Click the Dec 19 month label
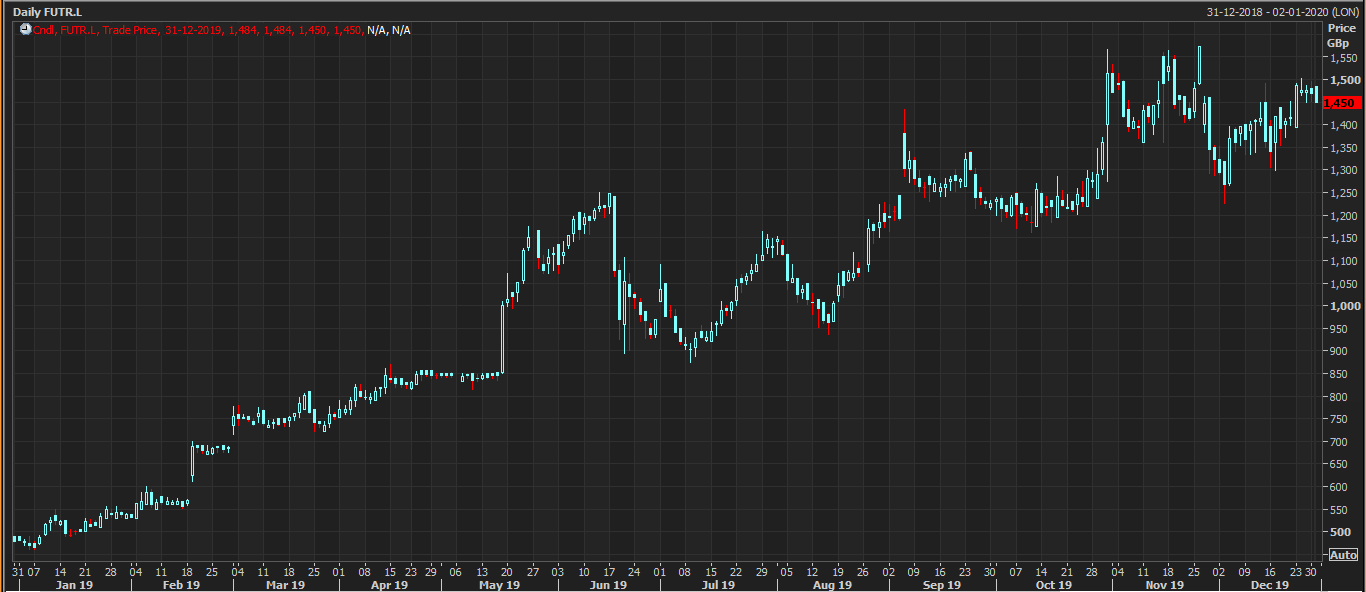The height and width of the screenshot is (592, 1366). 1270,585
